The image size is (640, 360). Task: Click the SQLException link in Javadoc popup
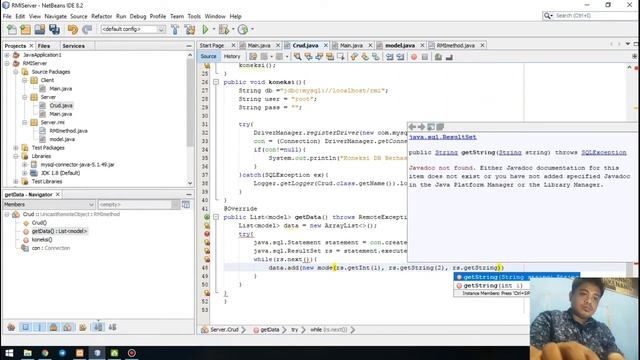pos(604,152)
